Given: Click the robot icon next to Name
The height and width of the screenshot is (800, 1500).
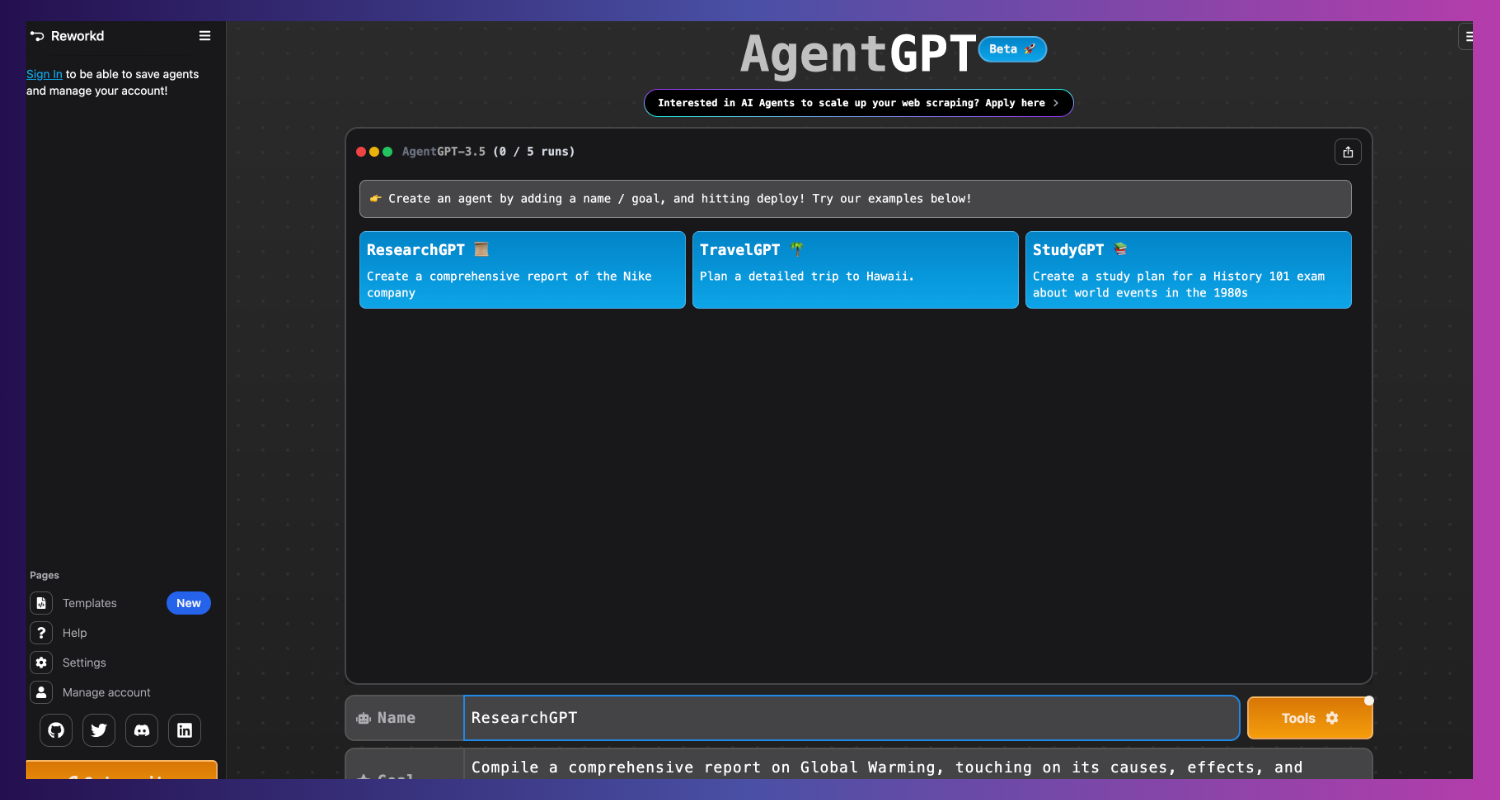Looking at the screenshot, I should pyautogui.click(x=363, y=718).
